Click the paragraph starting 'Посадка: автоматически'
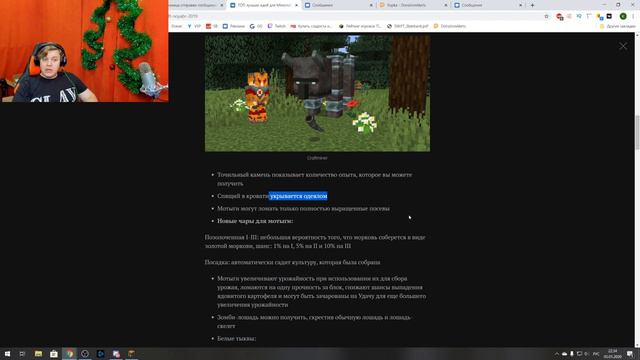 292,262
